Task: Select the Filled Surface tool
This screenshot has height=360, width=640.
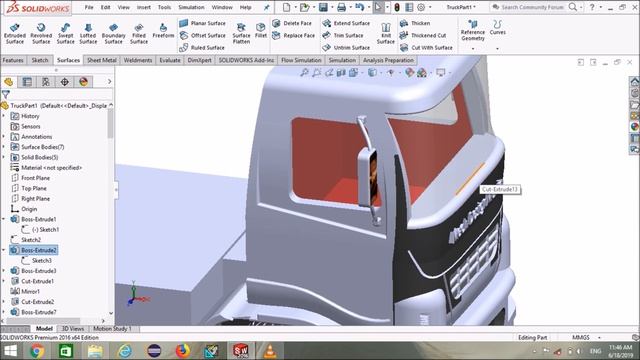Action: 139,33
